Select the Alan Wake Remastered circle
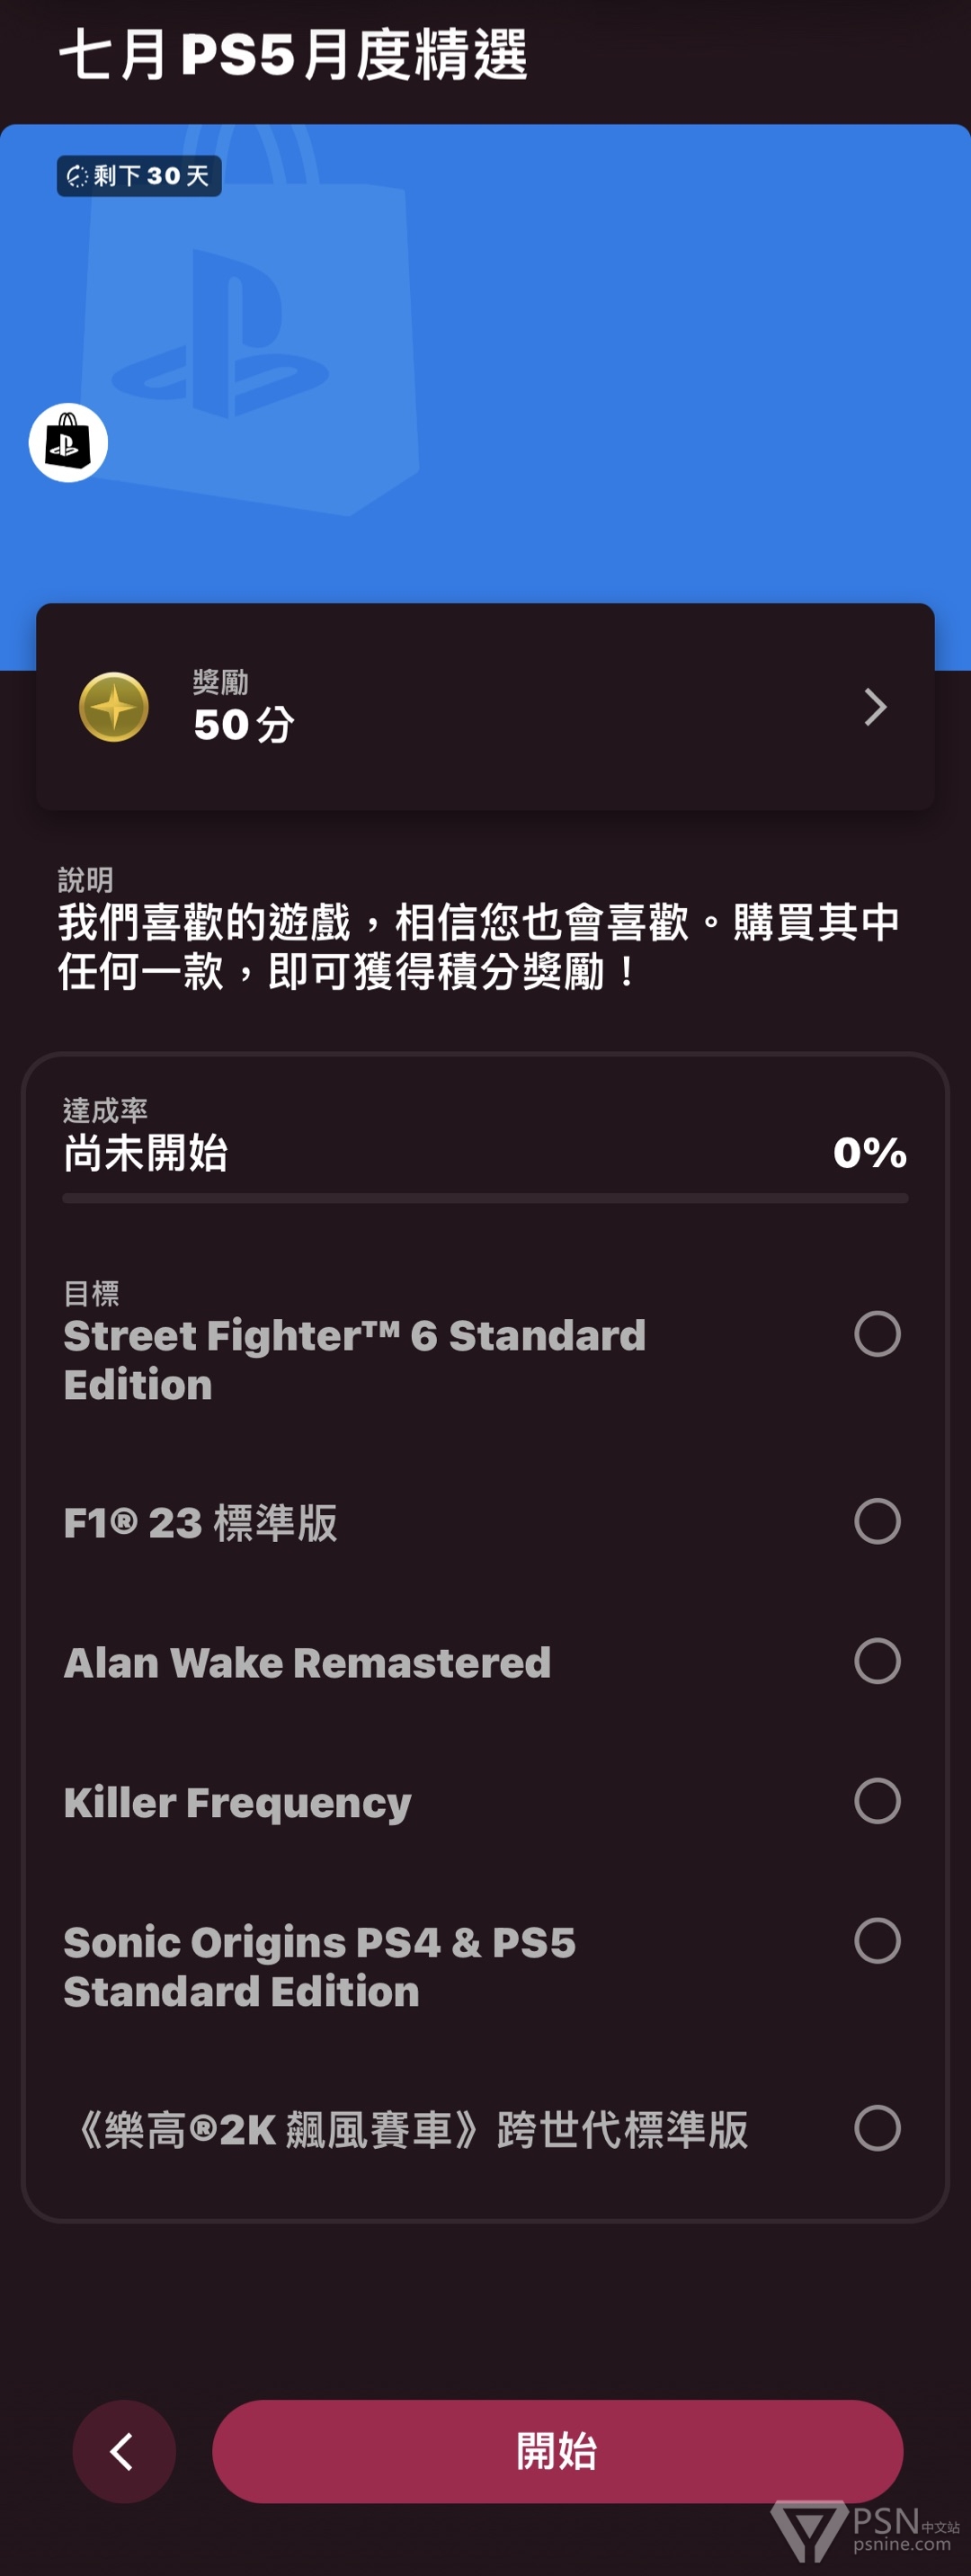Image resolution: width=971 pixels, height=2576 pixels. click(x=877, y=1661)
